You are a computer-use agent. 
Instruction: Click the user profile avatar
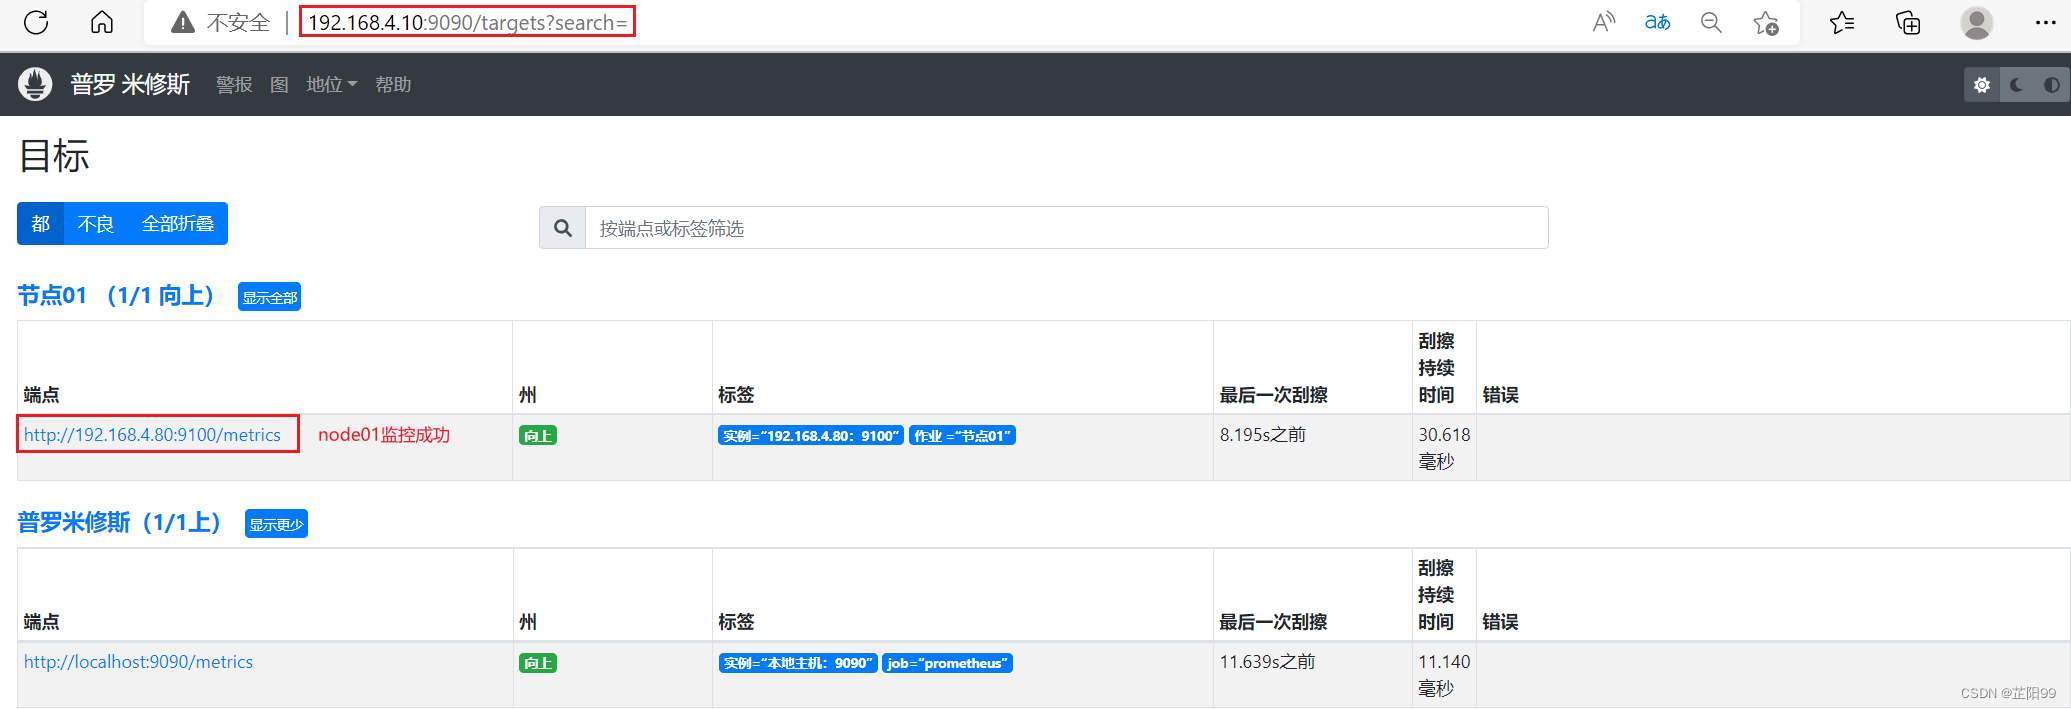[x=1976, y=22]
